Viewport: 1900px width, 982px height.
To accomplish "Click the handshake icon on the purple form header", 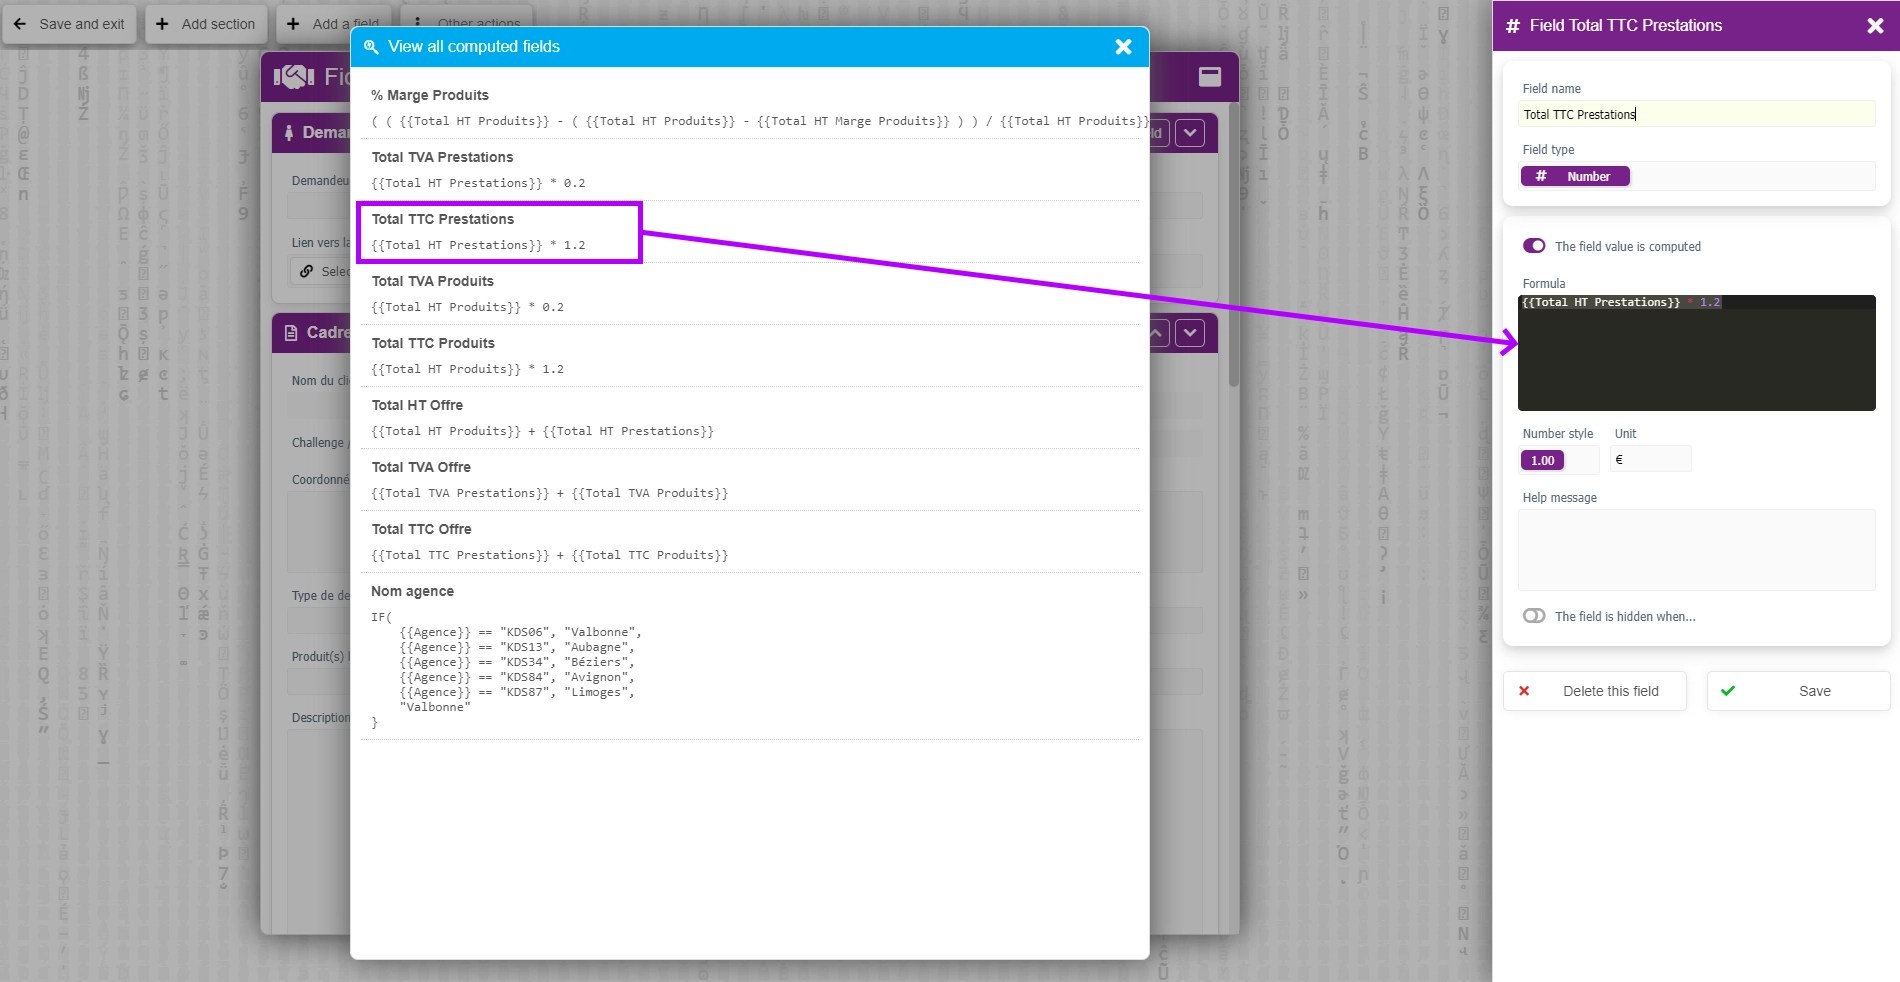I will 291,76.
